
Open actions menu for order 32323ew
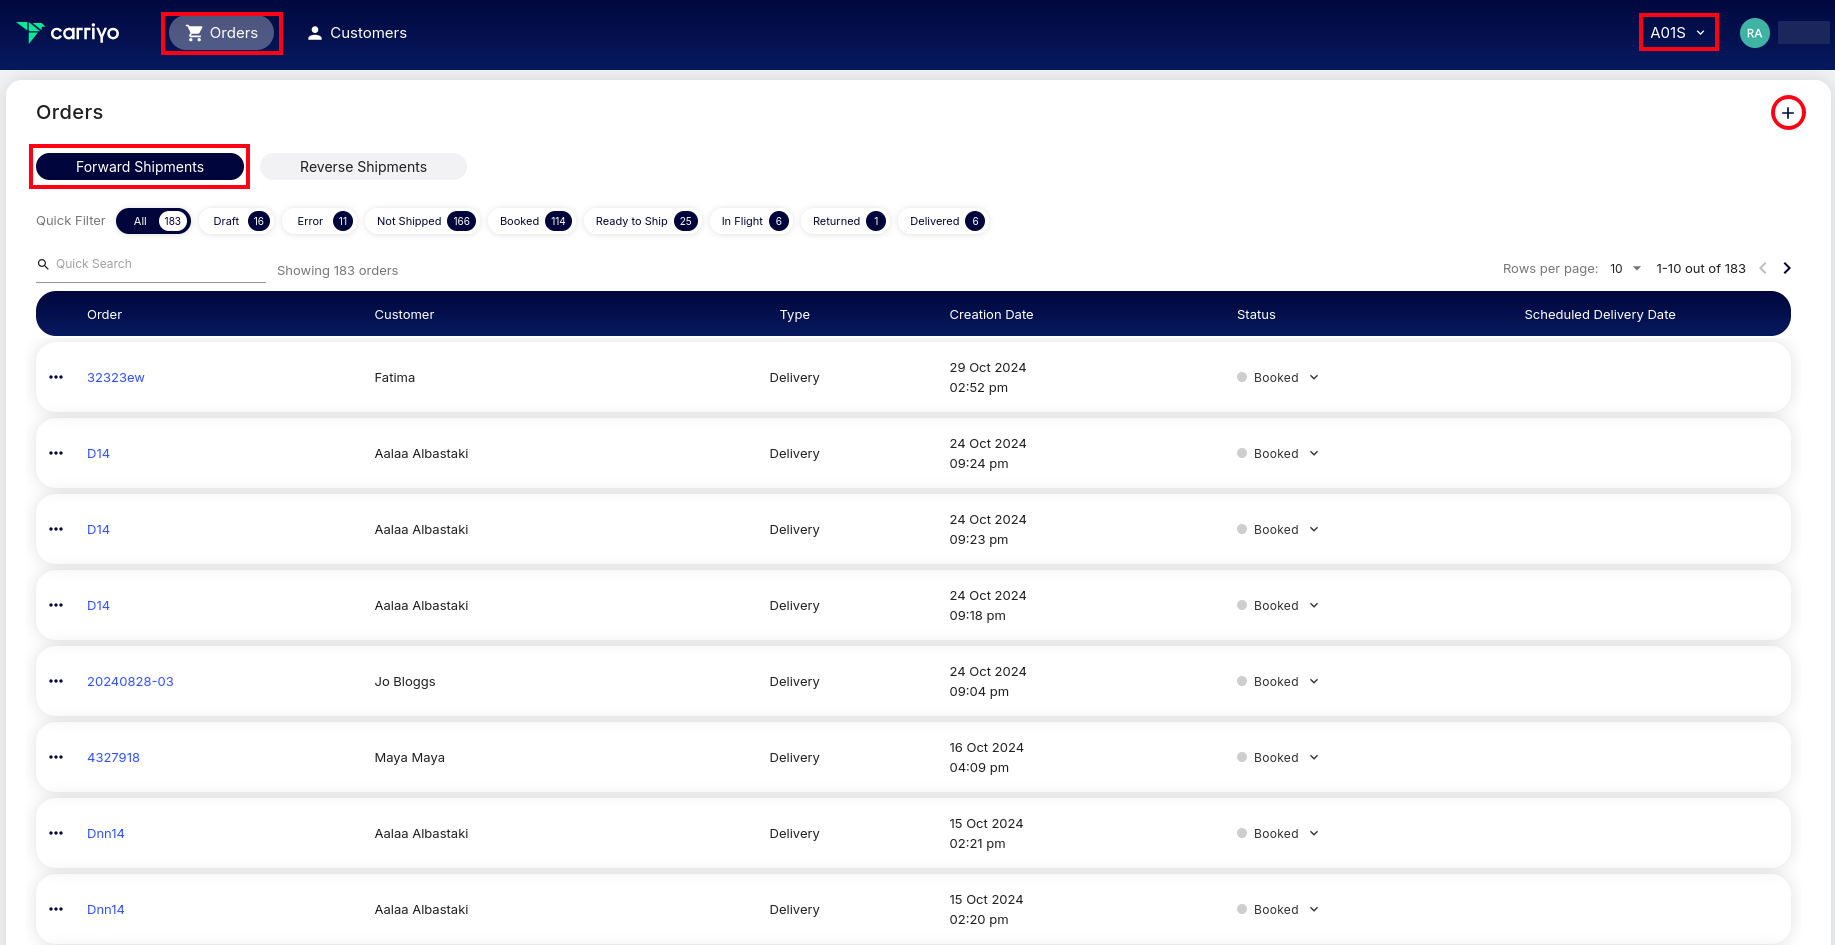click(56, 377)
